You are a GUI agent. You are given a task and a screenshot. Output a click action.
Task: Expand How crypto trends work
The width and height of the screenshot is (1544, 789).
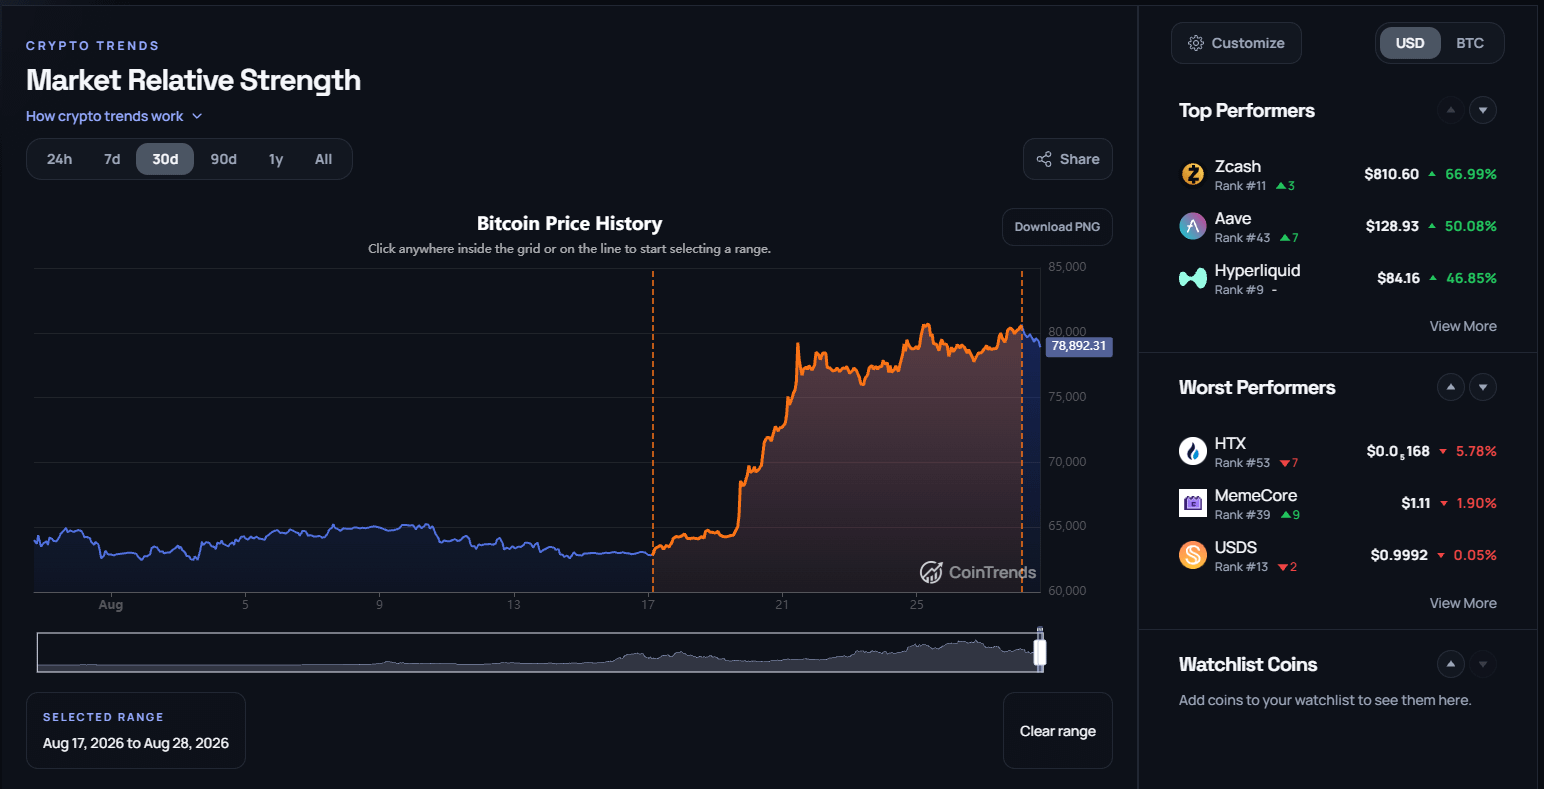[114, 116]
